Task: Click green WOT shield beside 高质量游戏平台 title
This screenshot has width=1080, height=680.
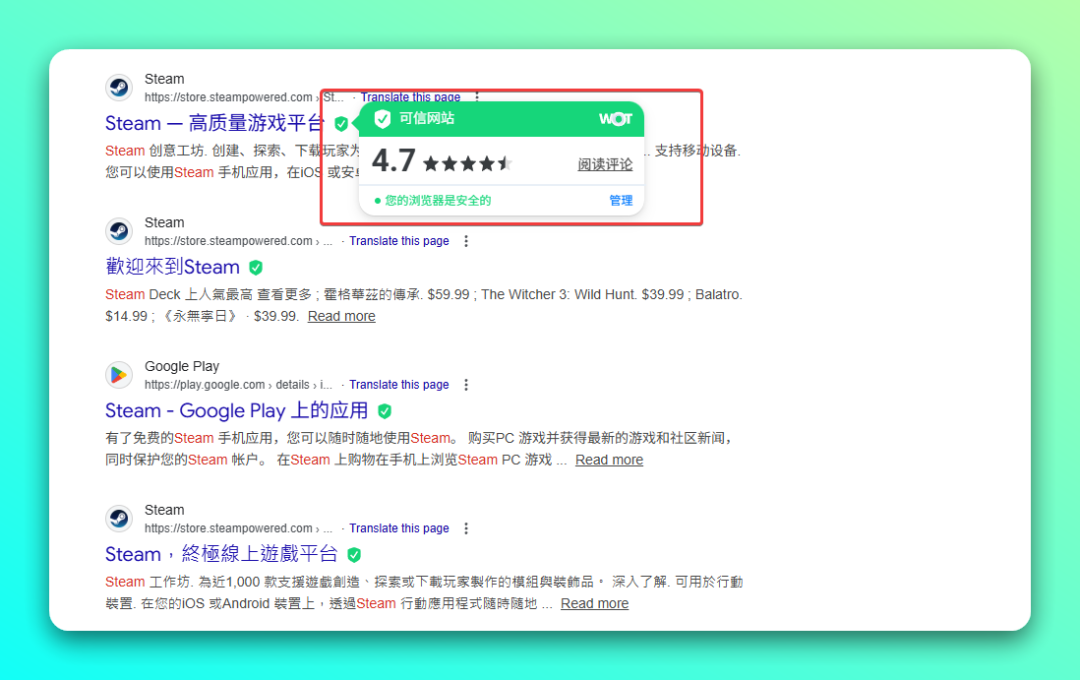Action: 341,124
